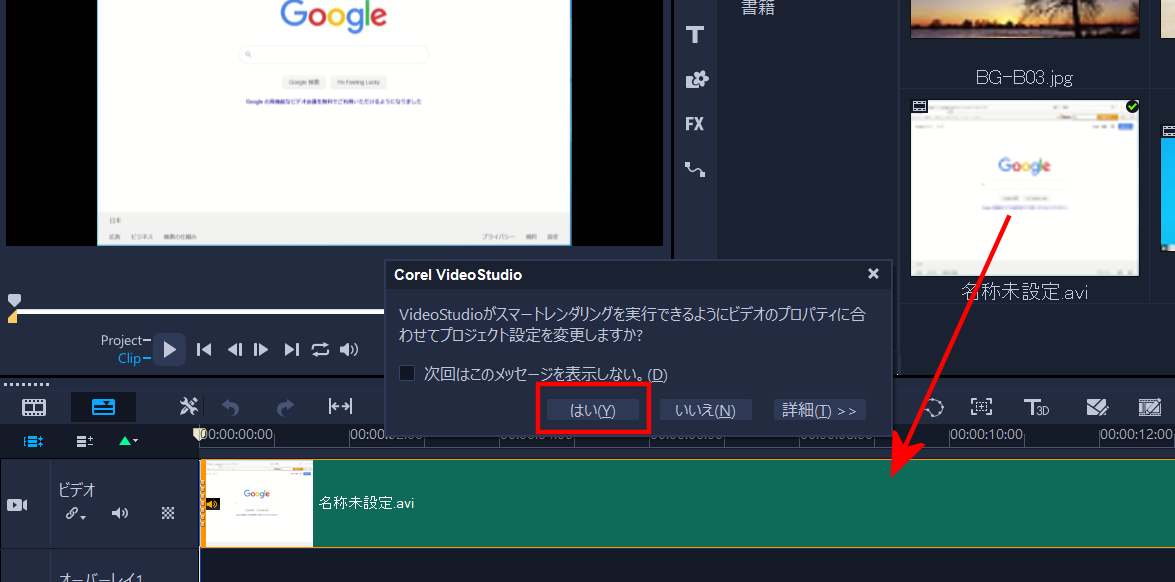
Task: Close the Corel VideoStudio dialog
Action: pyautogui.click(x=873, y=274)
